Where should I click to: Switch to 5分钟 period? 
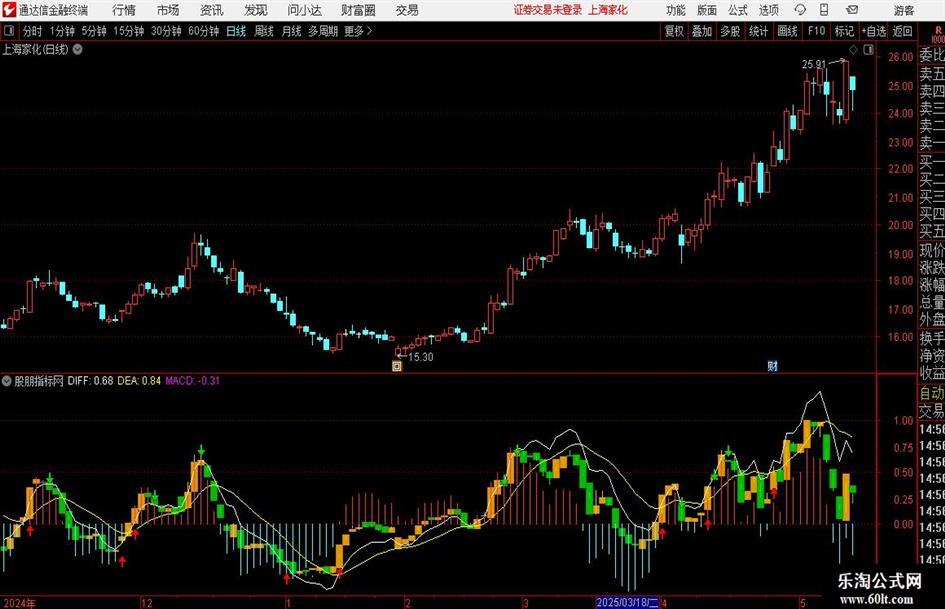94,31
